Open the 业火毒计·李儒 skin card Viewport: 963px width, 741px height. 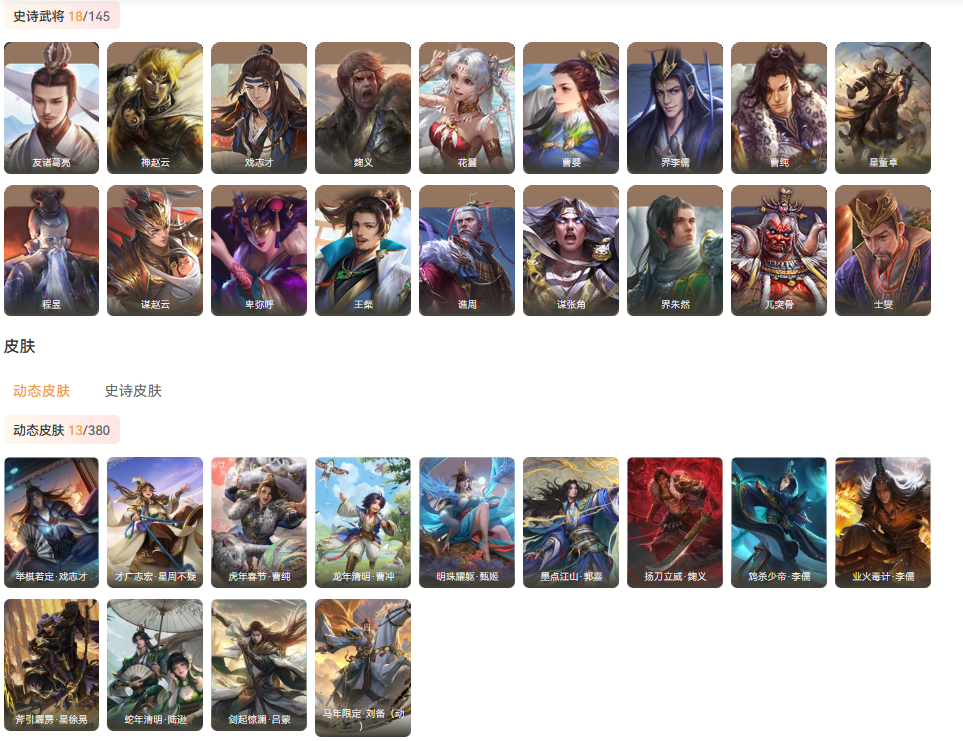point(883,522)
